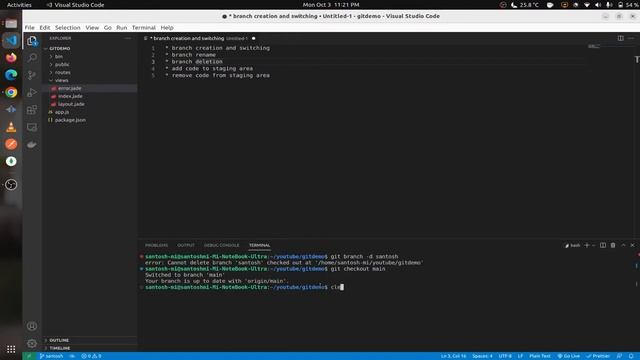Expand the bin folder
640x360 pixels.
pyautogui.click(x=90, y=56)
